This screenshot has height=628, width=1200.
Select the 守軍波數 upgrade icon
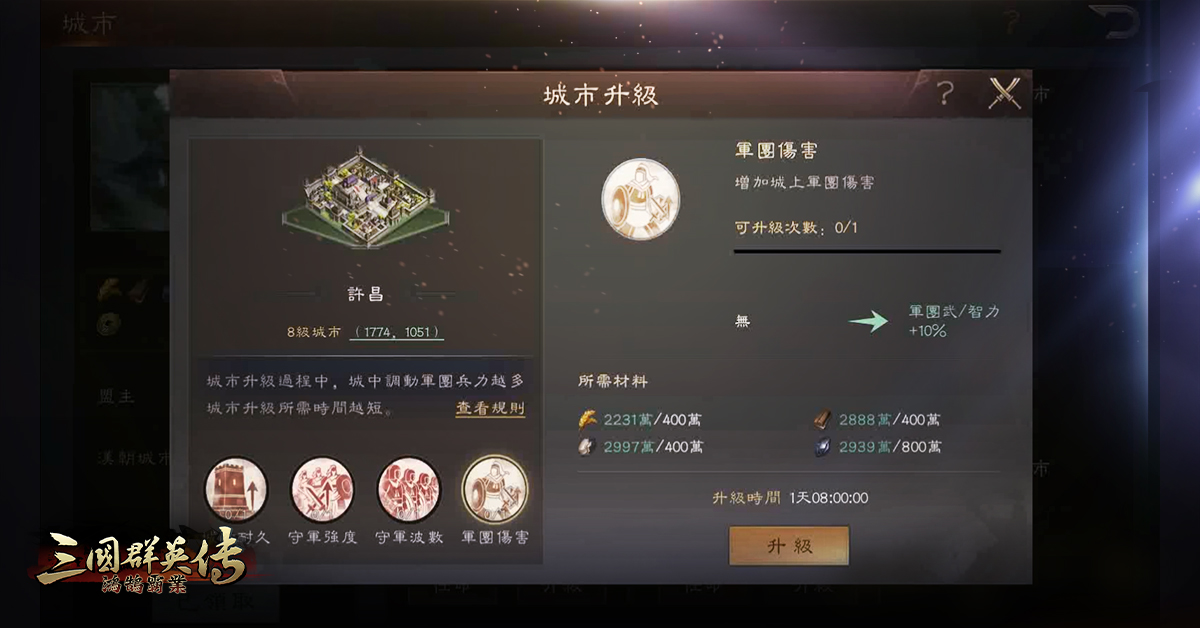coord(408,490)
